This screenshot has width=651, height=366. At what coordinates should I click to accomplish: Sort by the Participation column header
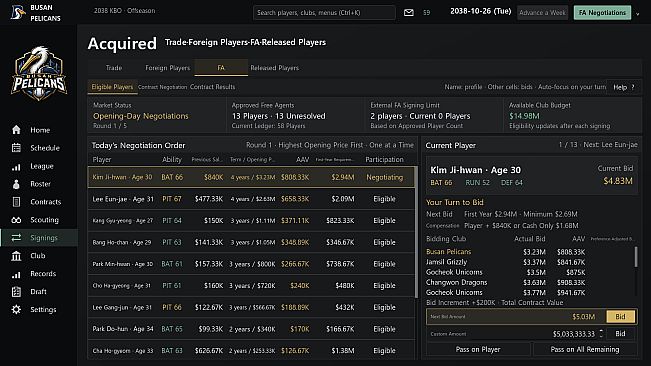coord(384,159)
